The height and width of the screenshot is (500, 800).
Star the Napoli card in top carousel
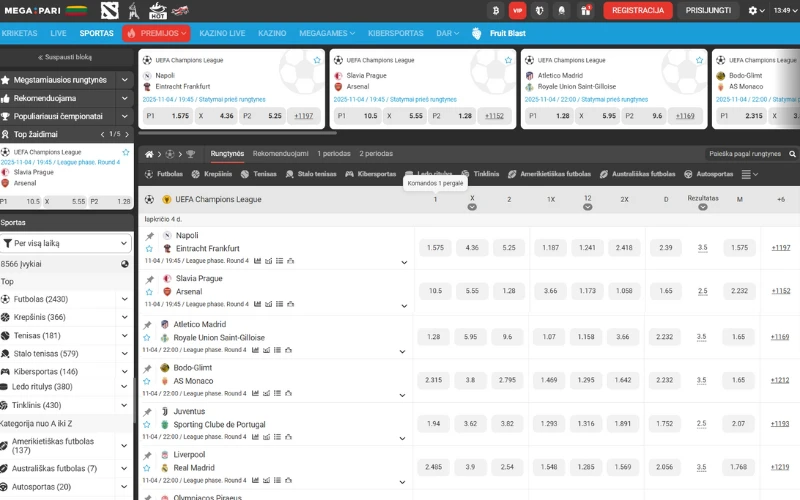(317, 60)
